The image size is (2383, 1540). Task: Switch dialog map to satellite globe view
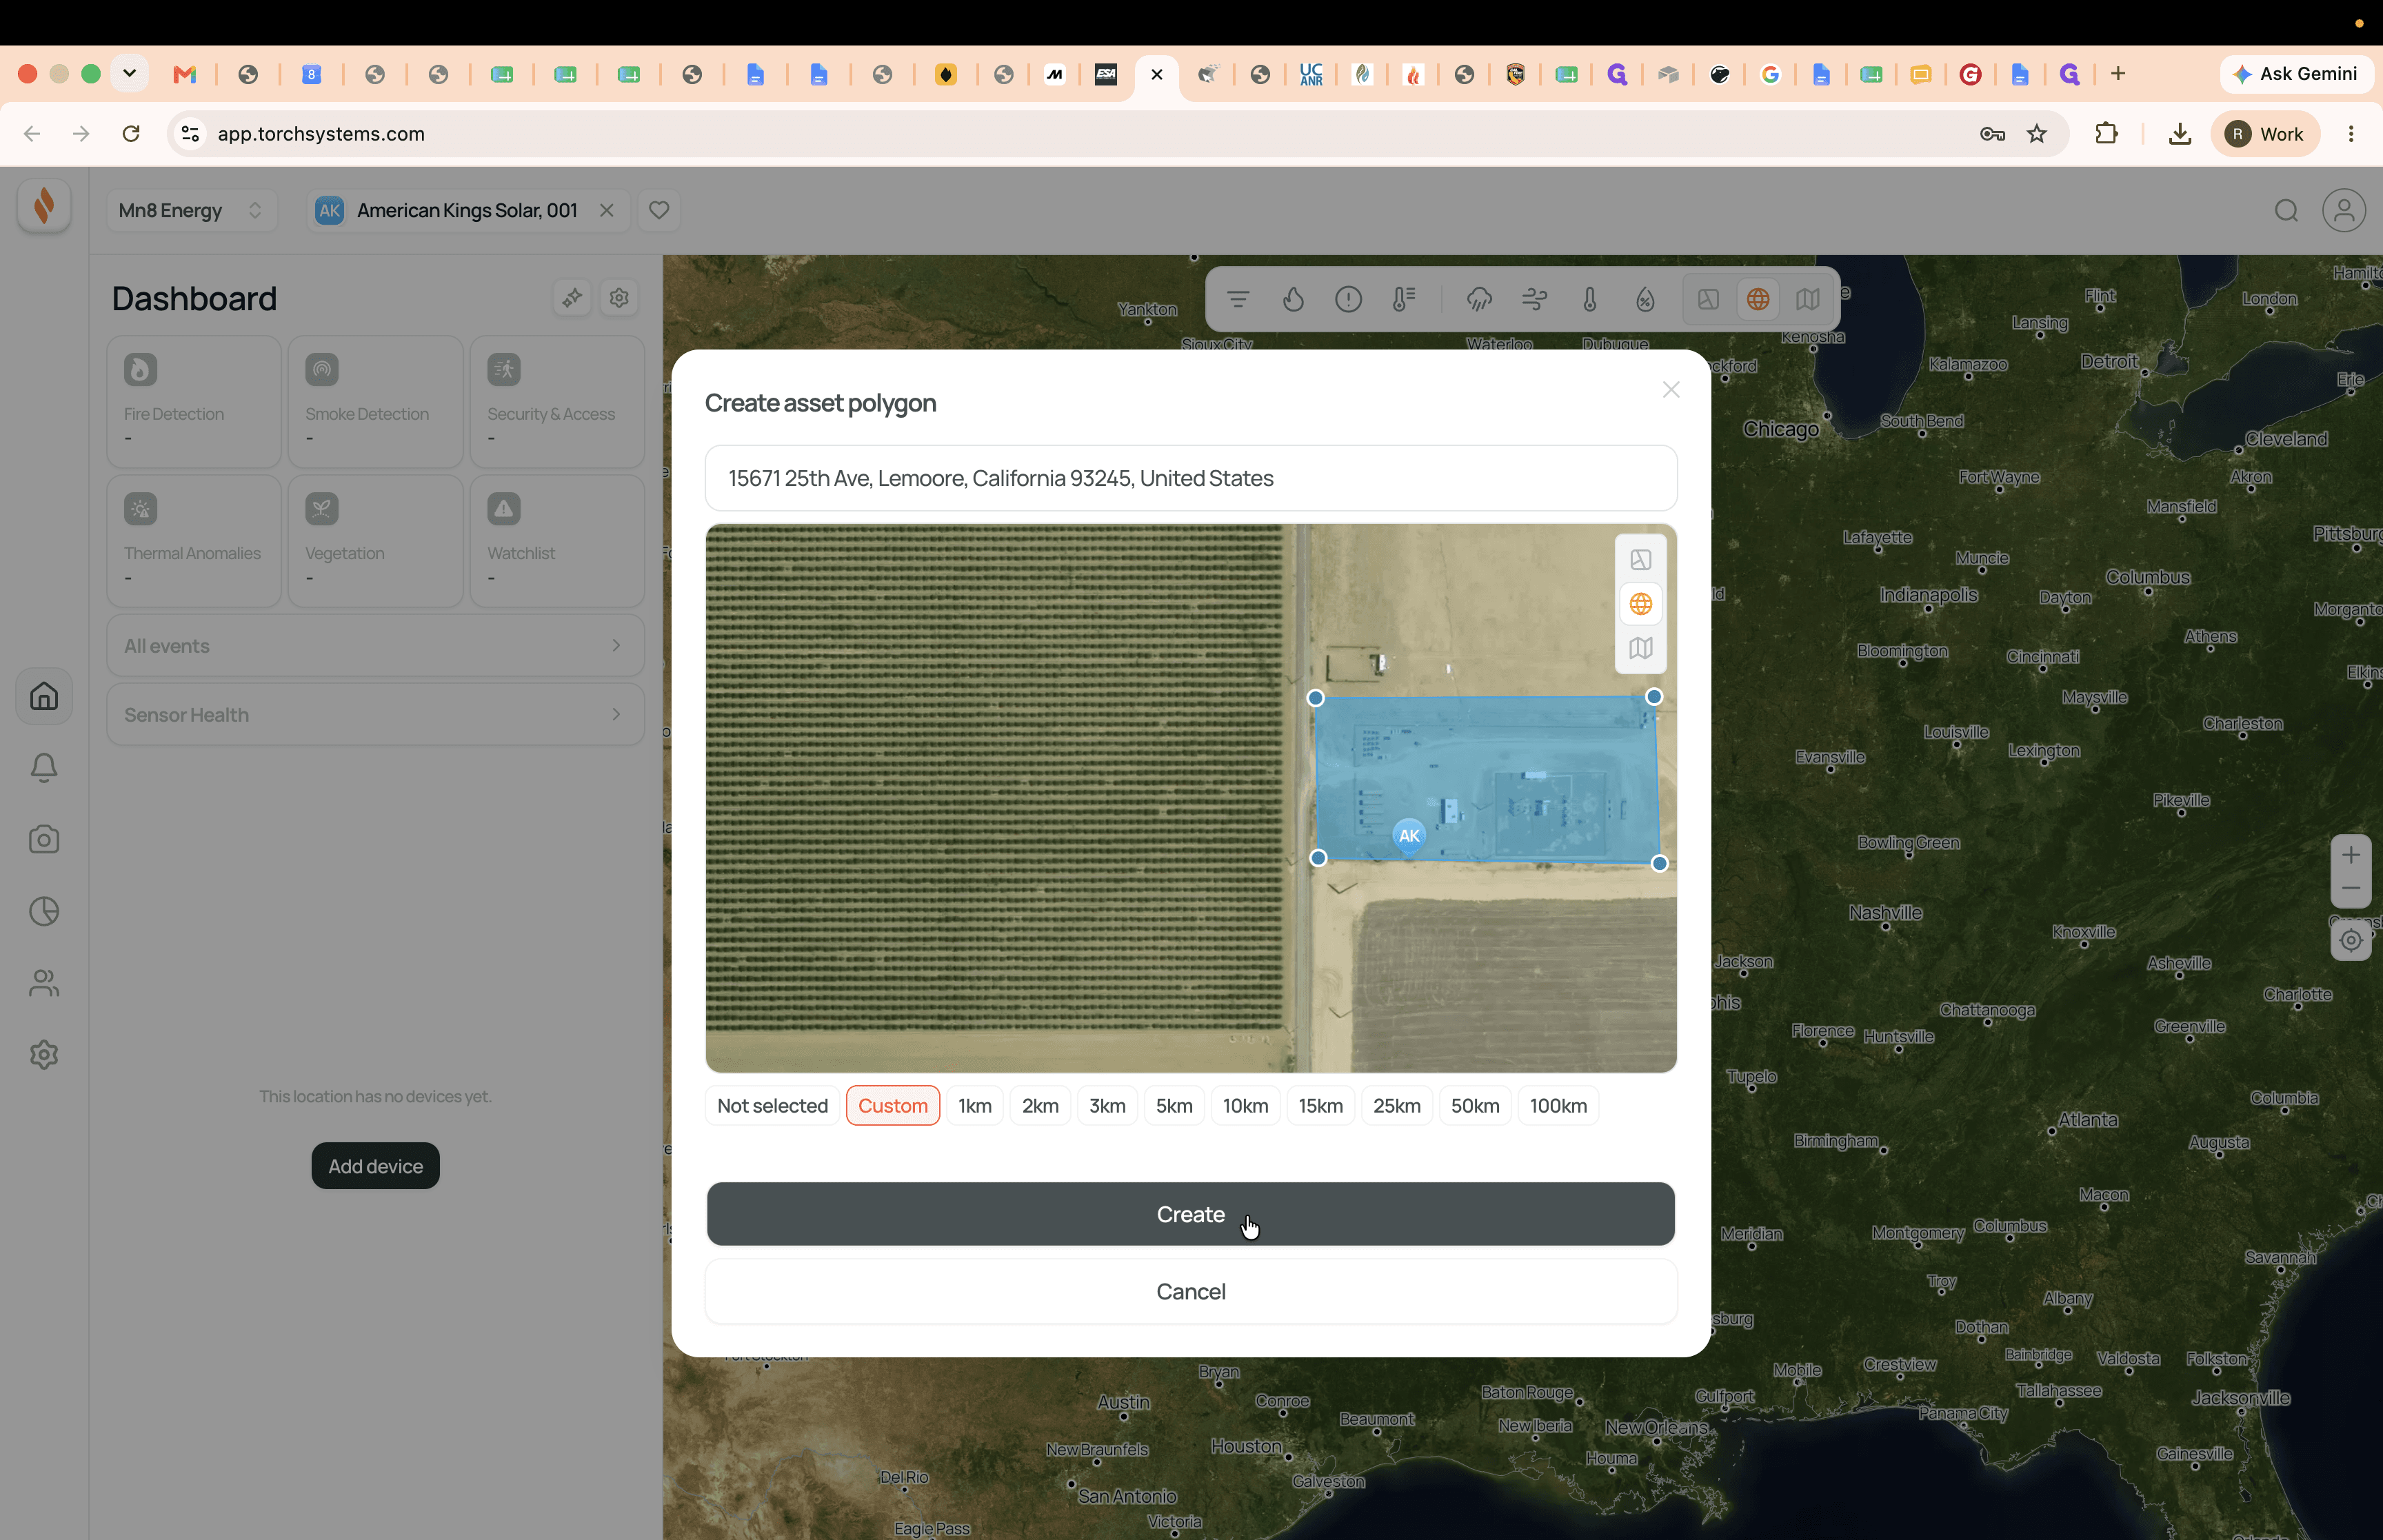click(x=1640, y=604)
